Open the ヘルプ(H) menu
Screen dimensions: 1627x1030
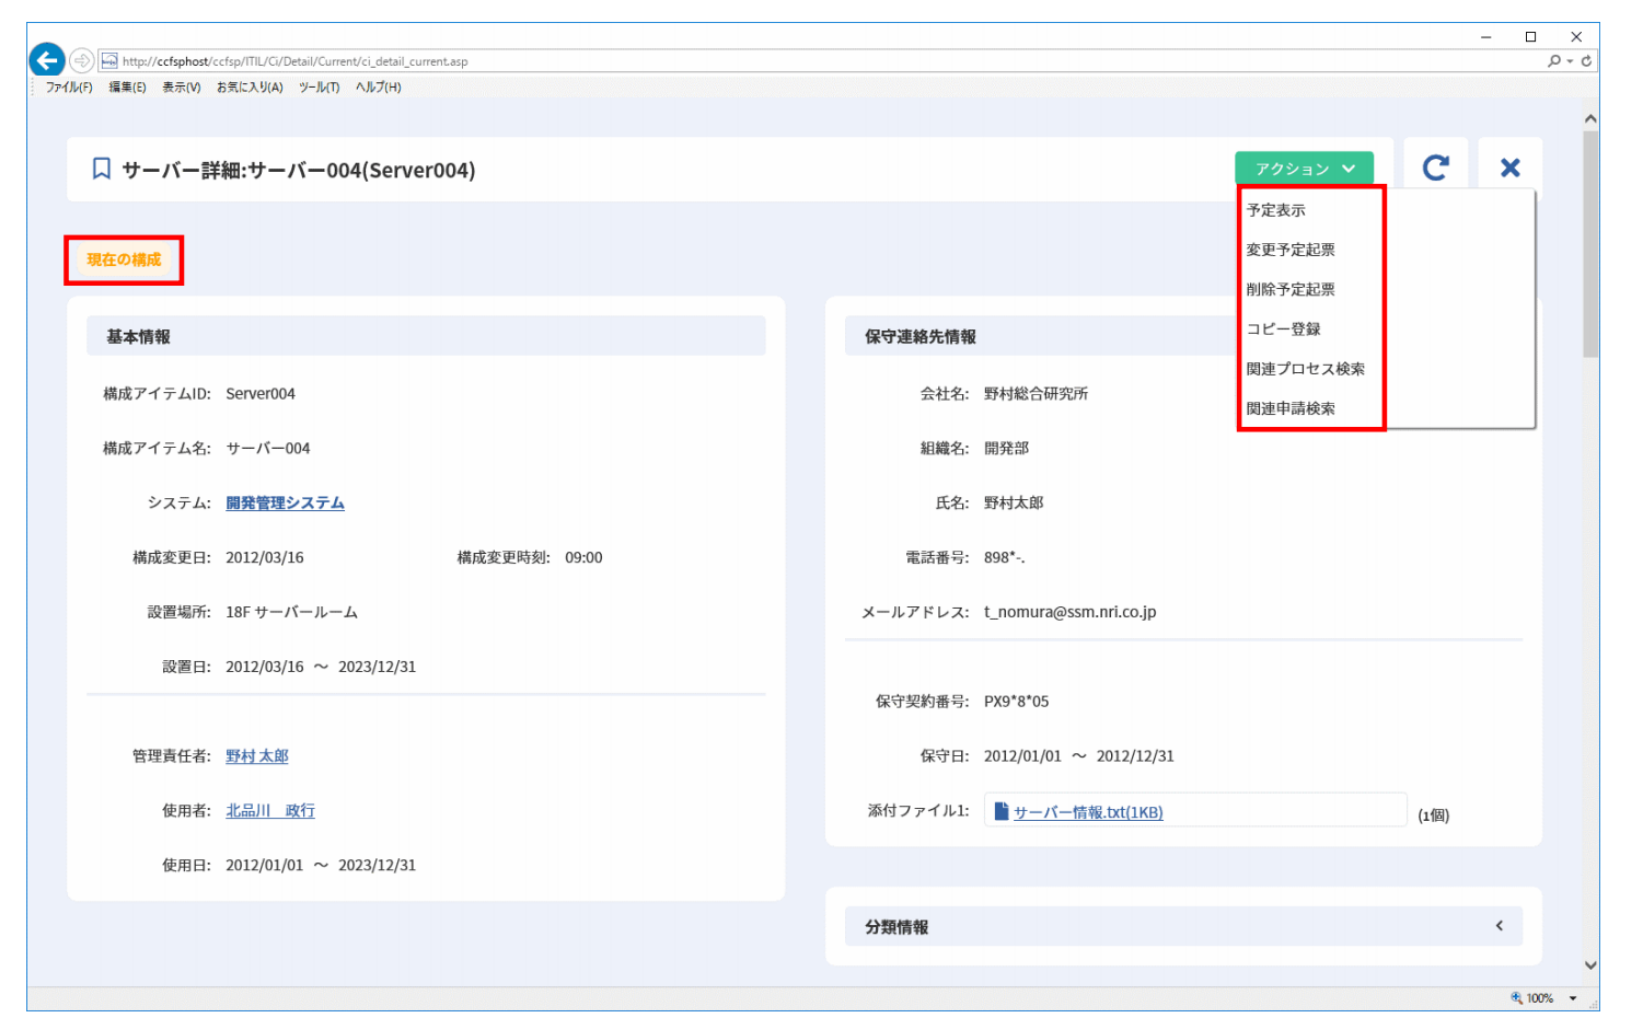pos(378,87)
